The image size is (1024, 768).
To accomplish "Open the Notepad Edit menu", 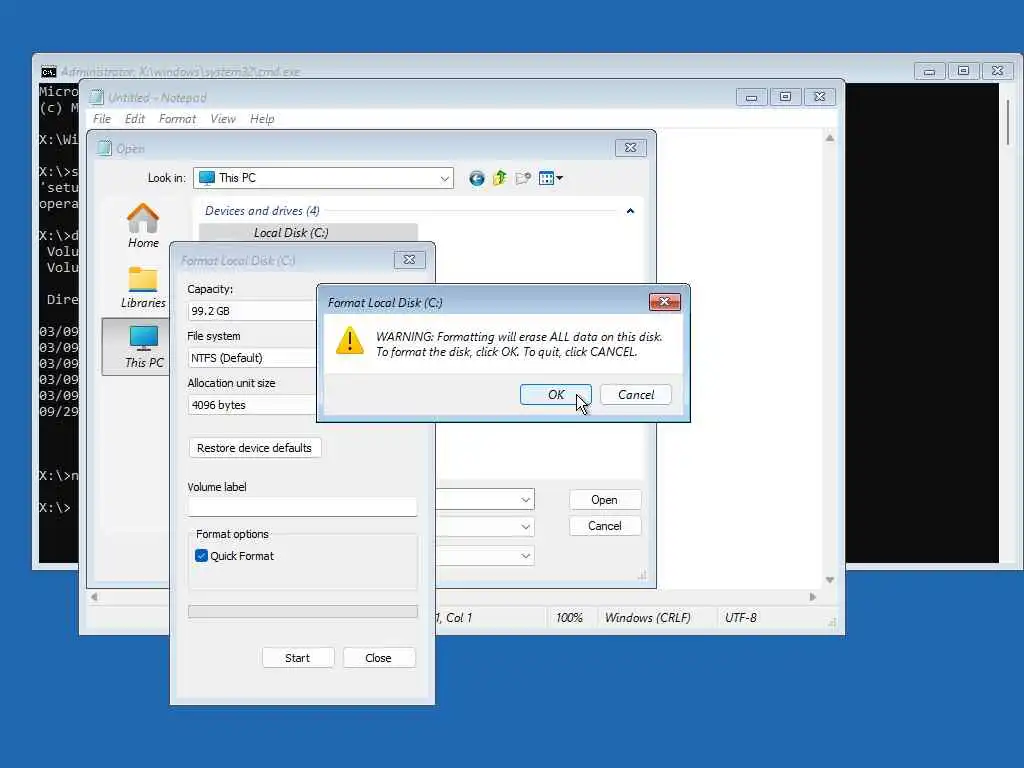I will 135,119.
